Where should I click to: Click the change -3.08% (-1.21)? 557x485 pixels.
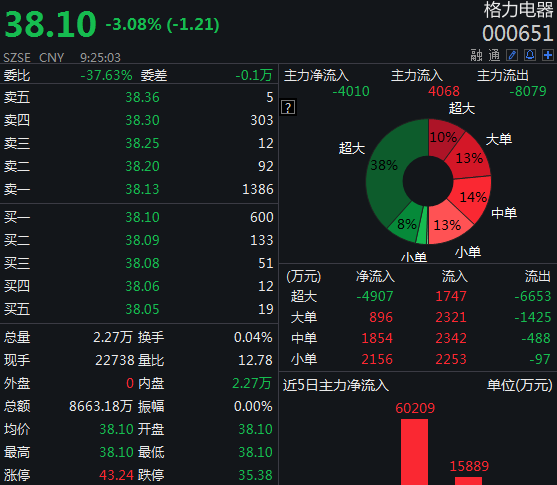(x=162, y=25)
